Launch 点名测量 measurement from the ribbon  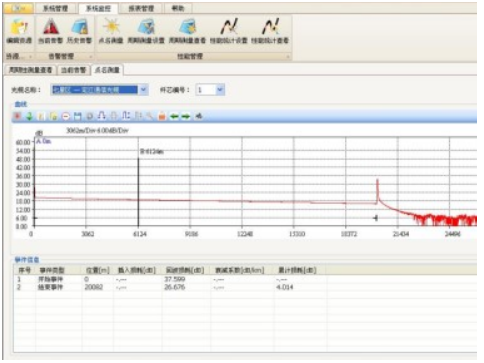111,31
